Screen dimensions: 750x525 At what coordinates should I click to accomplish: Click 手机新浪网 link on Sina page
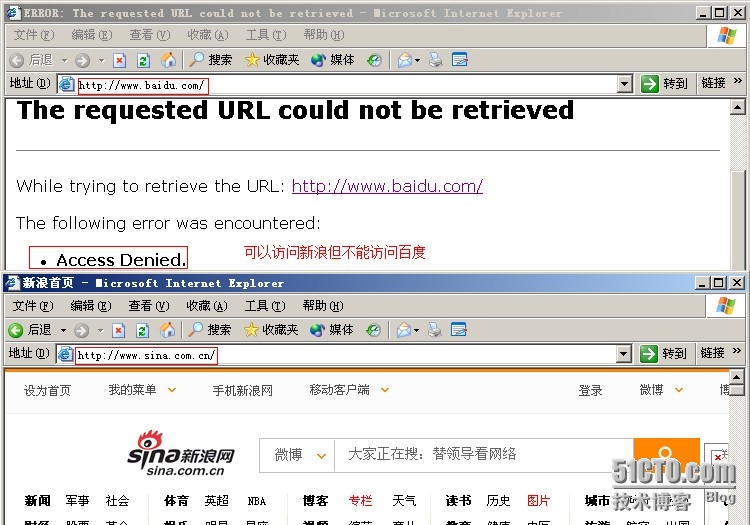(243, 391)
